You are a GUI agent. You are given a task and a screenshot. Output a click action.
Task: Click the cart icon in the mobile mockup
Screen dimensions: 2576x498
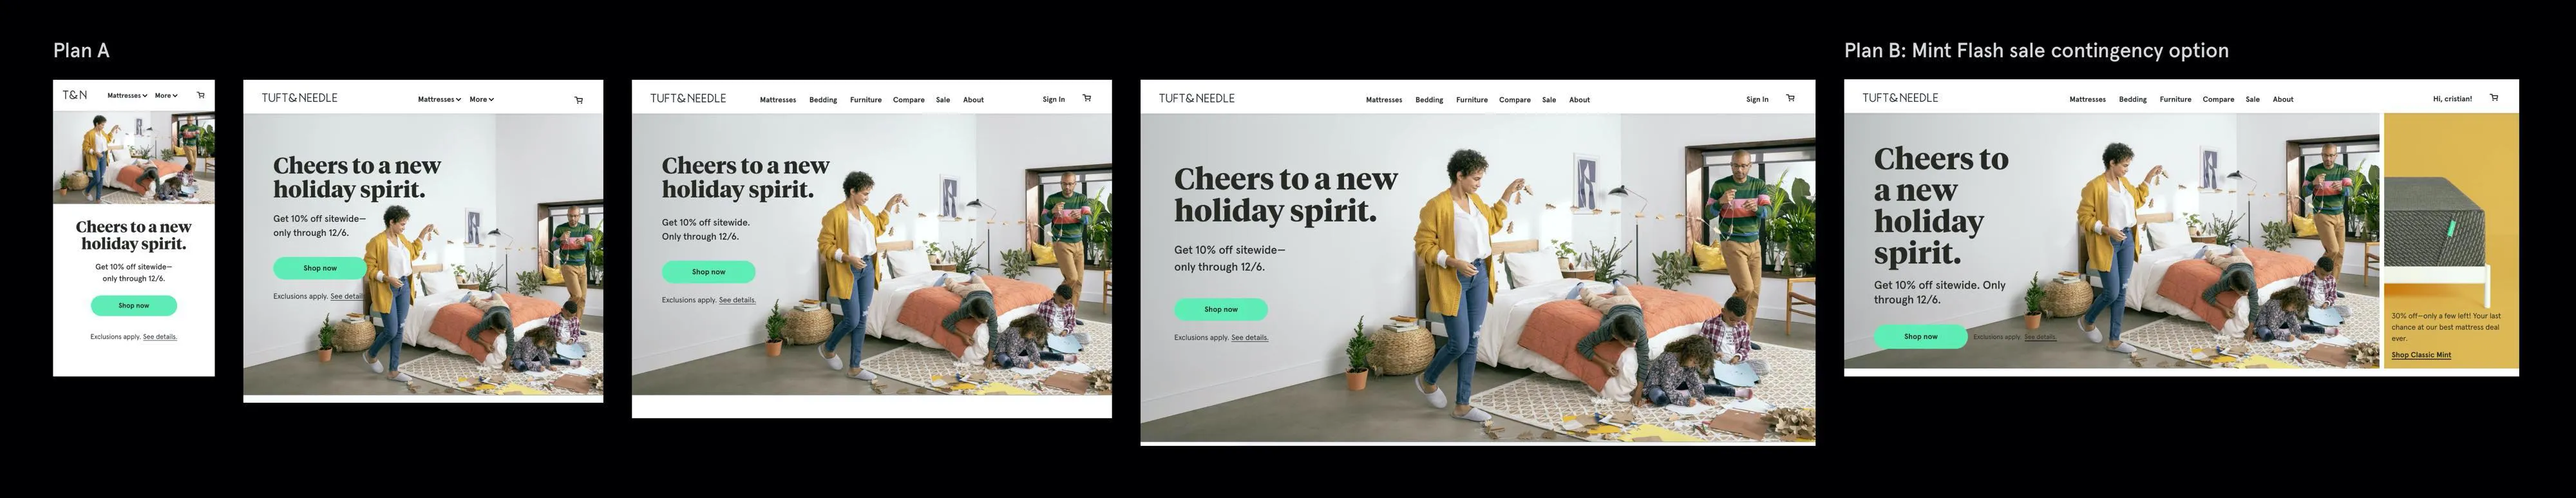[201, 95]
